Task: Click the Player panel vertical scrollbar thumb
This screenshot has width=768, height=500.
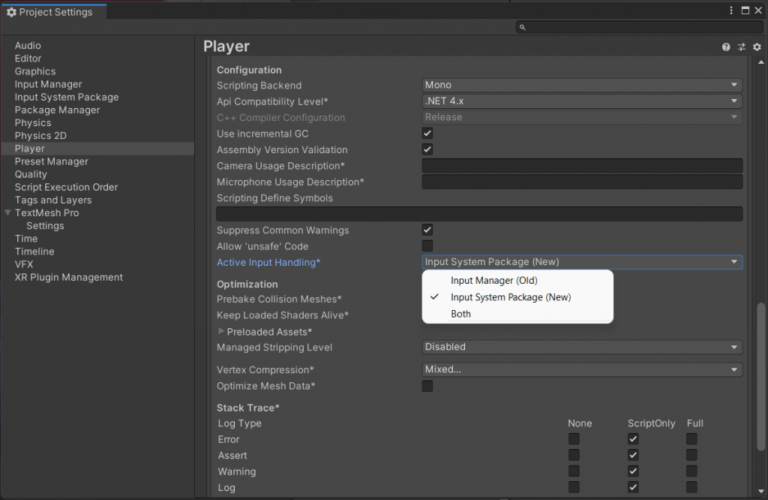Action: pyautogui.click(x=761, y=377)
